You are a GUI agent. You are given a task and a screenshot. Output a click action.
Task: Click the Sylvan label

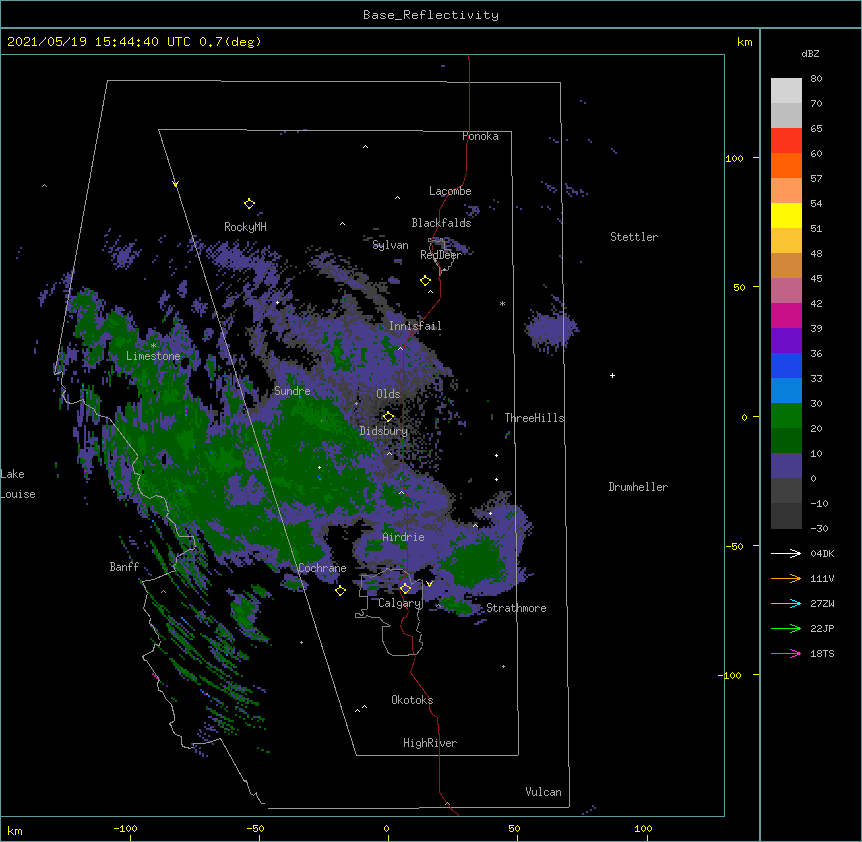click(390, 245)
